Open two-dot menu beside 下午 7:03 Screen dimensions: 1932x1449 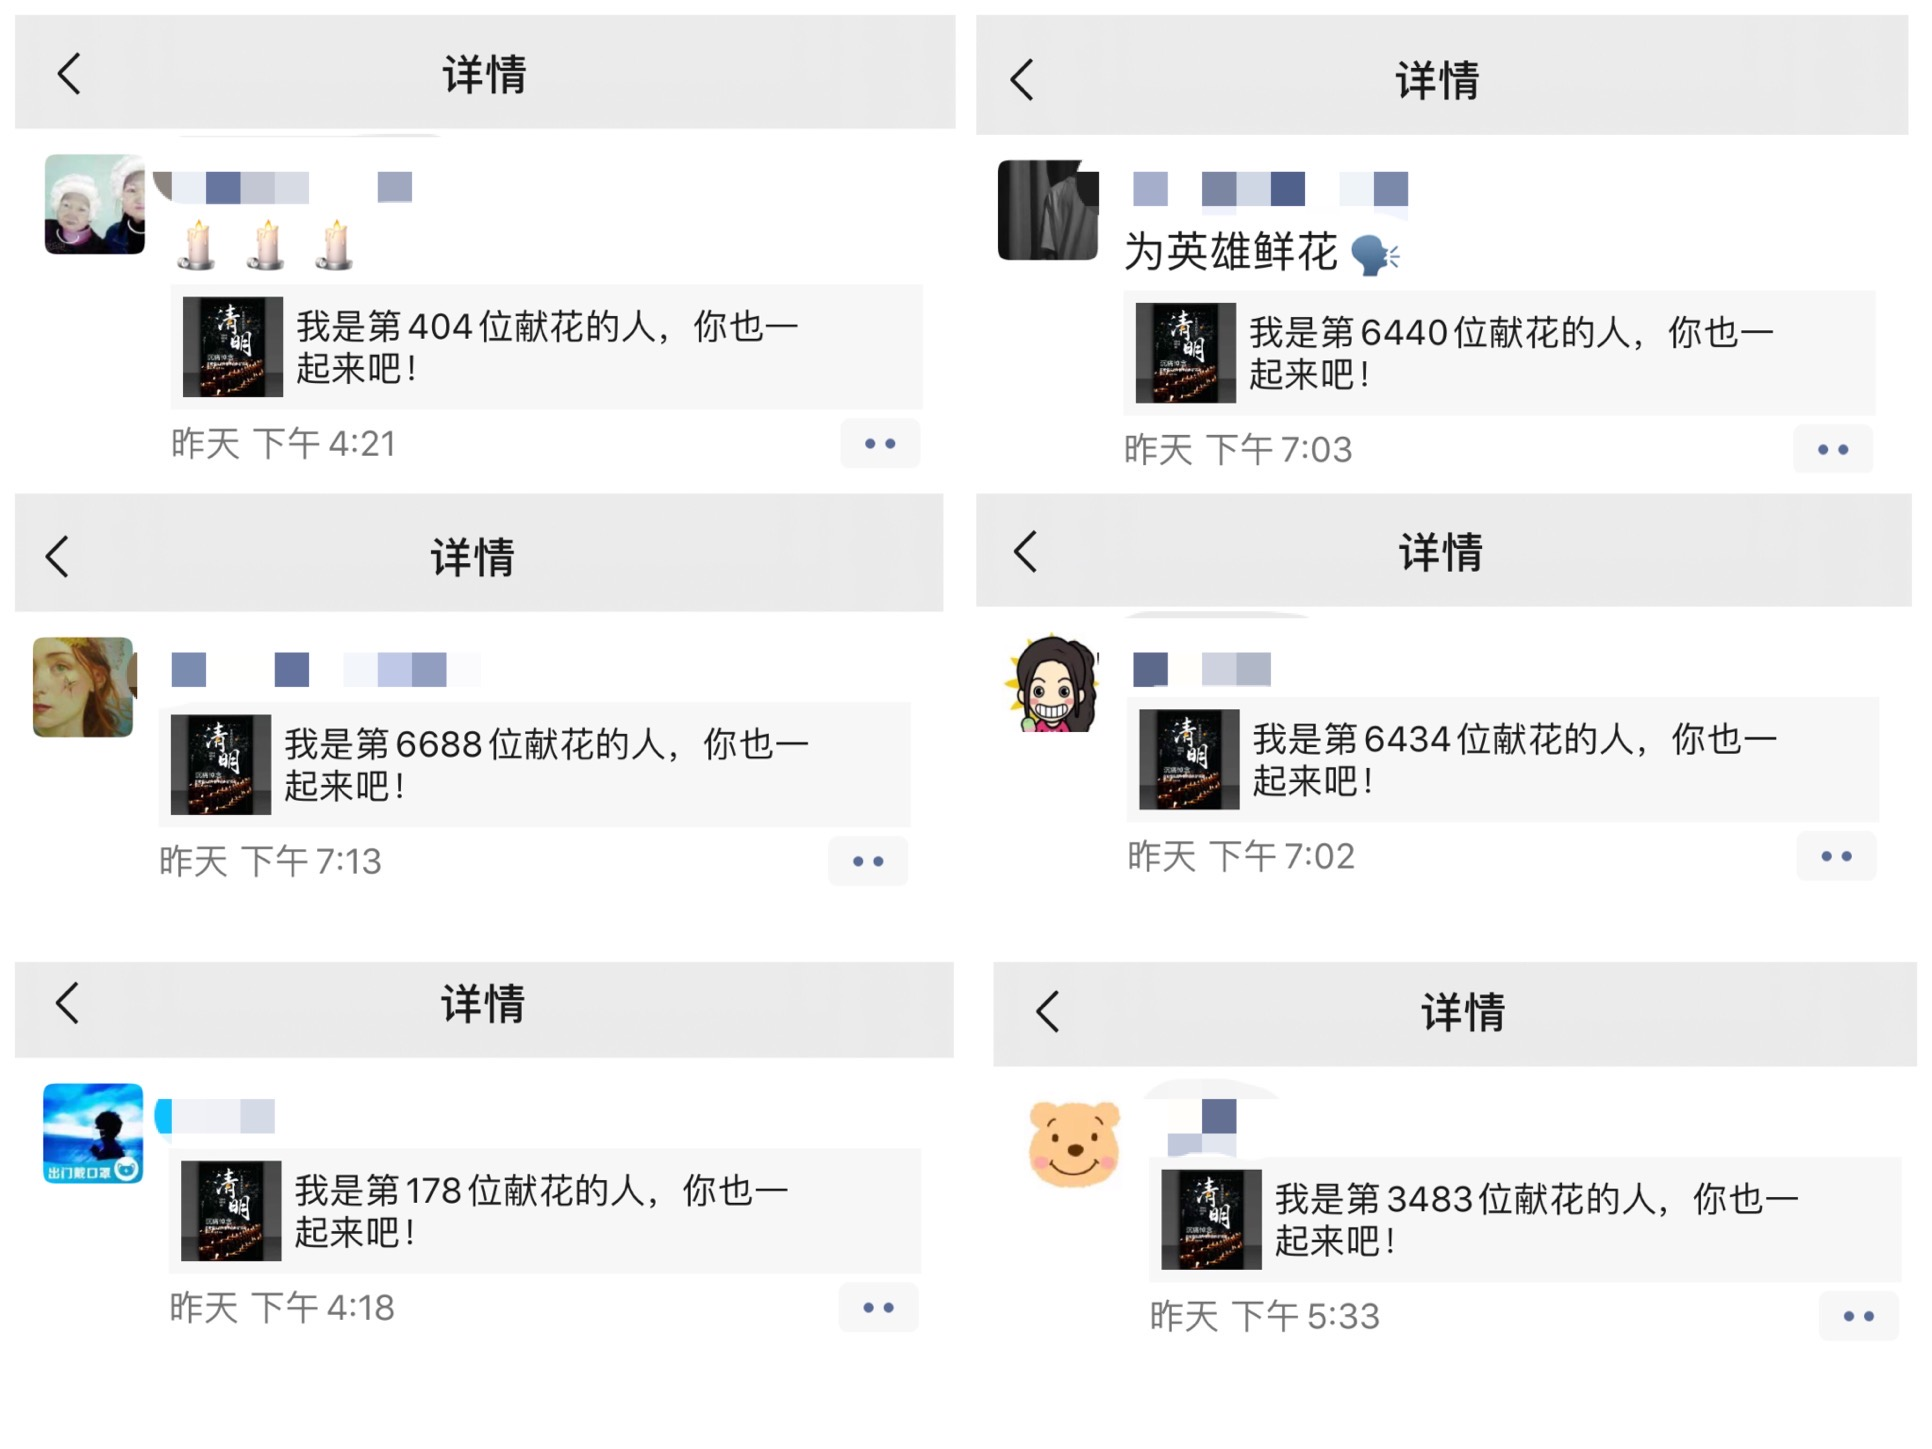coord(1832,450)
